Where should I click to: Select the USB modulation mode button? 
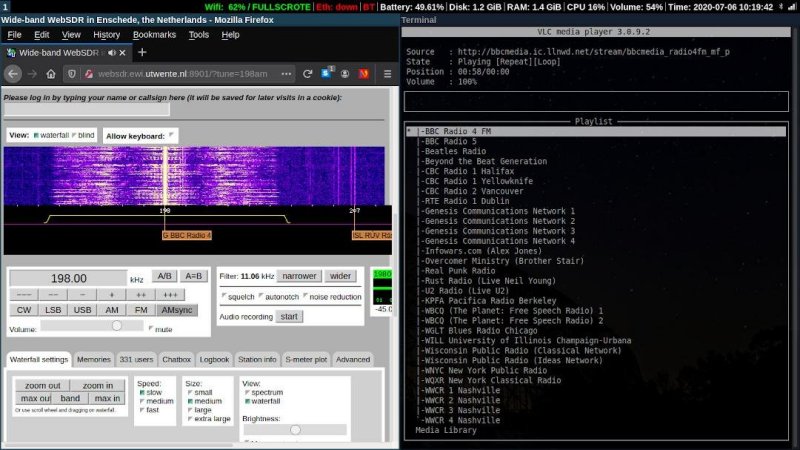[82, 310]
